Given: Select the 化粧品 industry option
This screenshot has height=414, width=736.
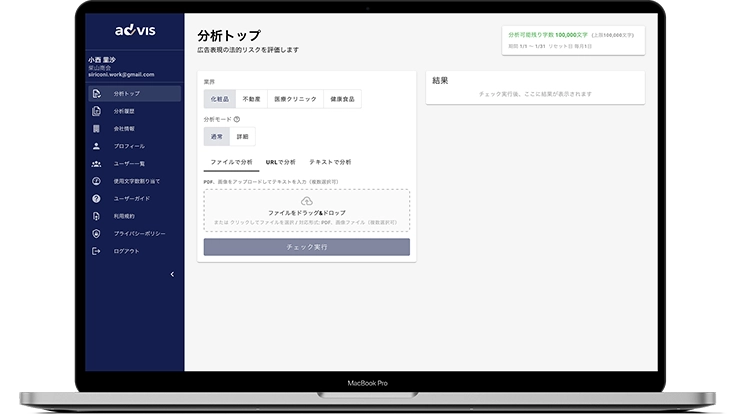Looking at the screenshot, I should [220, 98].
